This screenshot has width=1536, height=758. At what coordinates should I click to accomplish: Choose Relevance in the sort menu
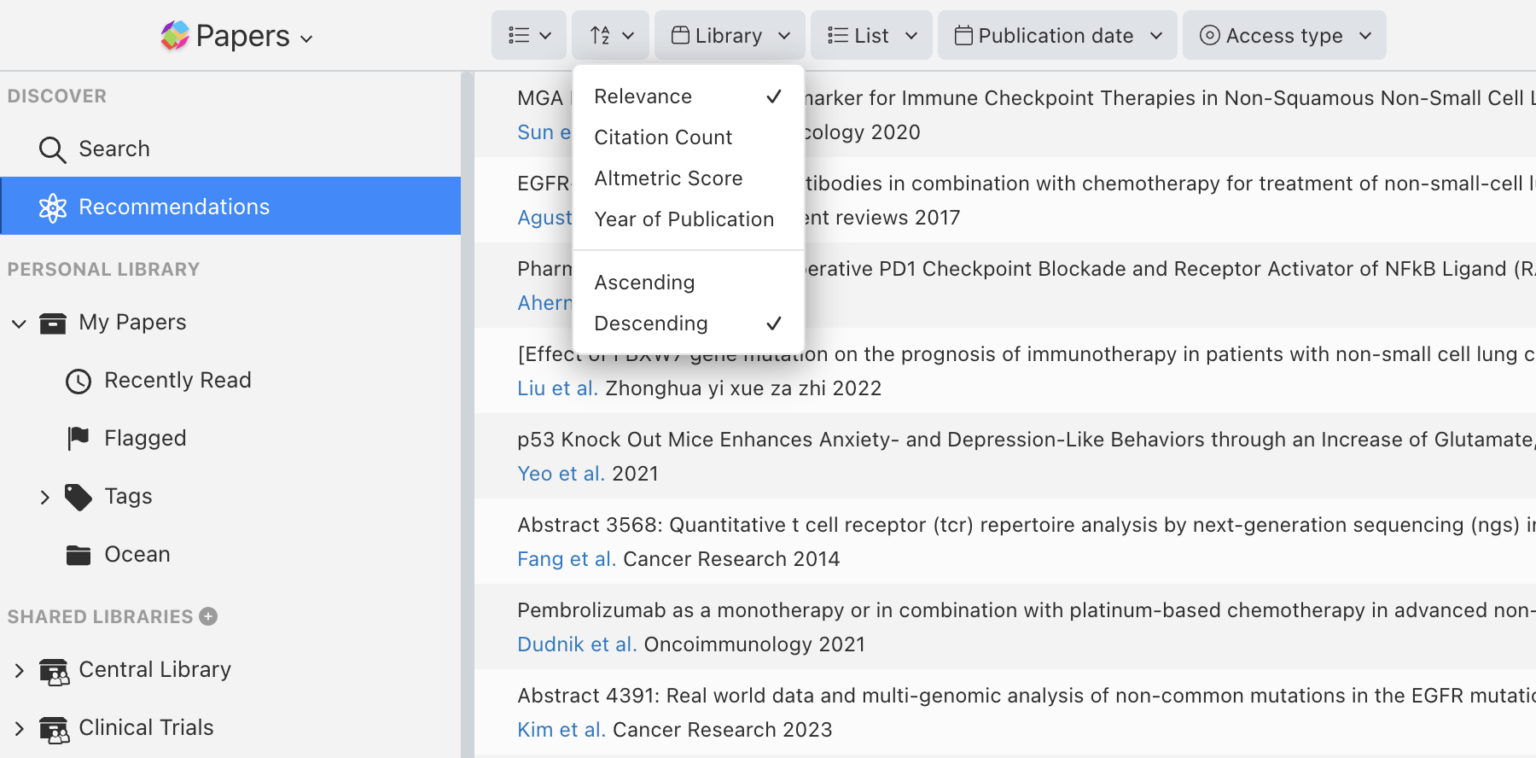coord(641,96)
